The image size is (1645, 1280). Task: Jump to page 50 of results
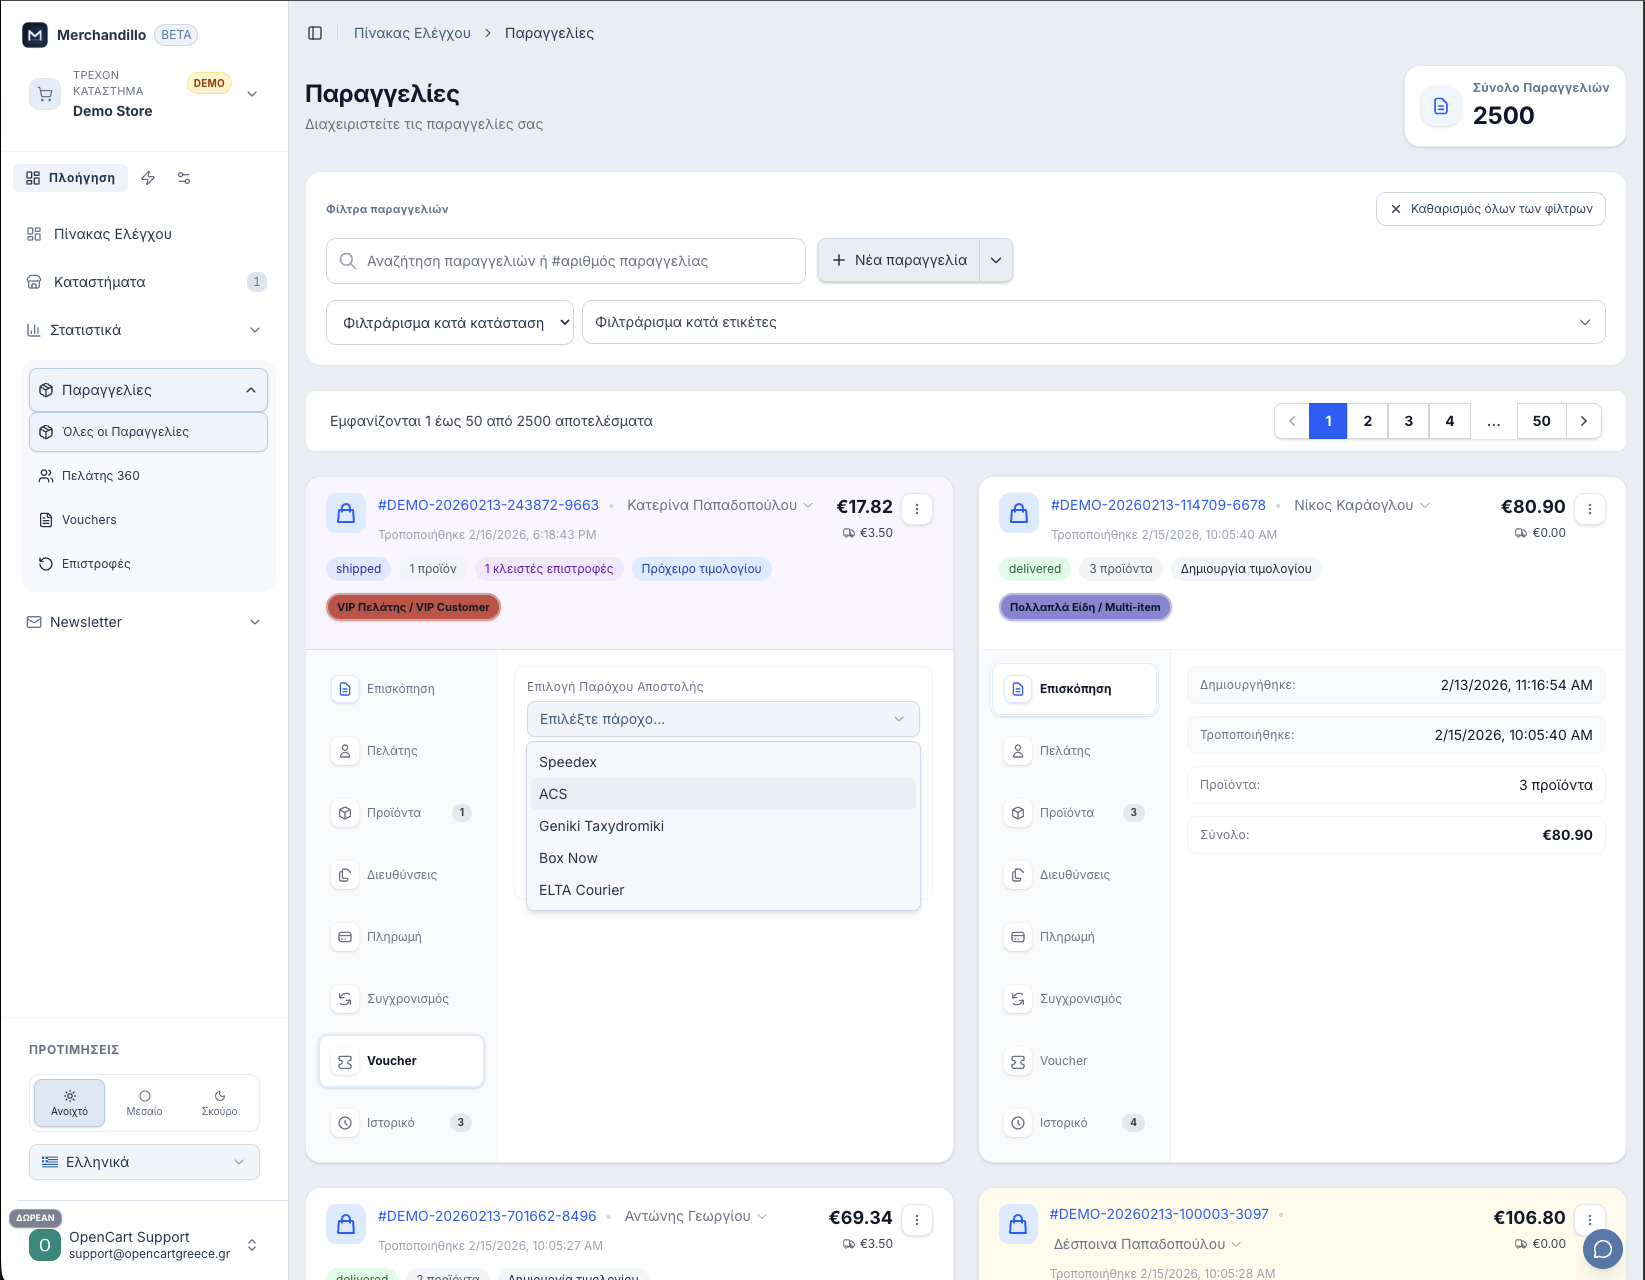coord(1542,421)
